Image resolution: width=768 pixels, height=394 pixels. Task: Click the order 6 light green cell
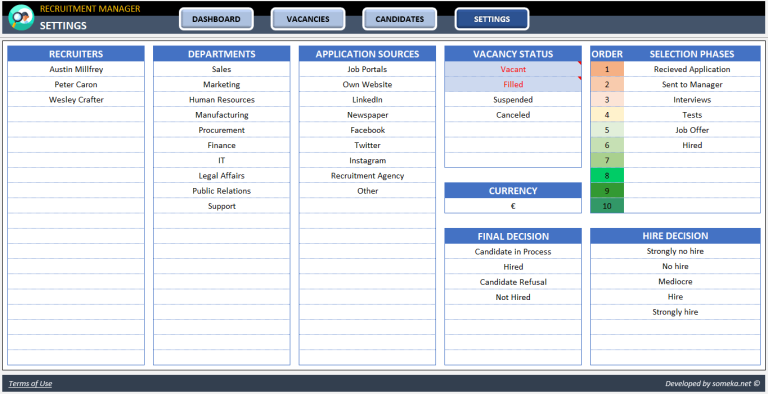tap(607, 145)
